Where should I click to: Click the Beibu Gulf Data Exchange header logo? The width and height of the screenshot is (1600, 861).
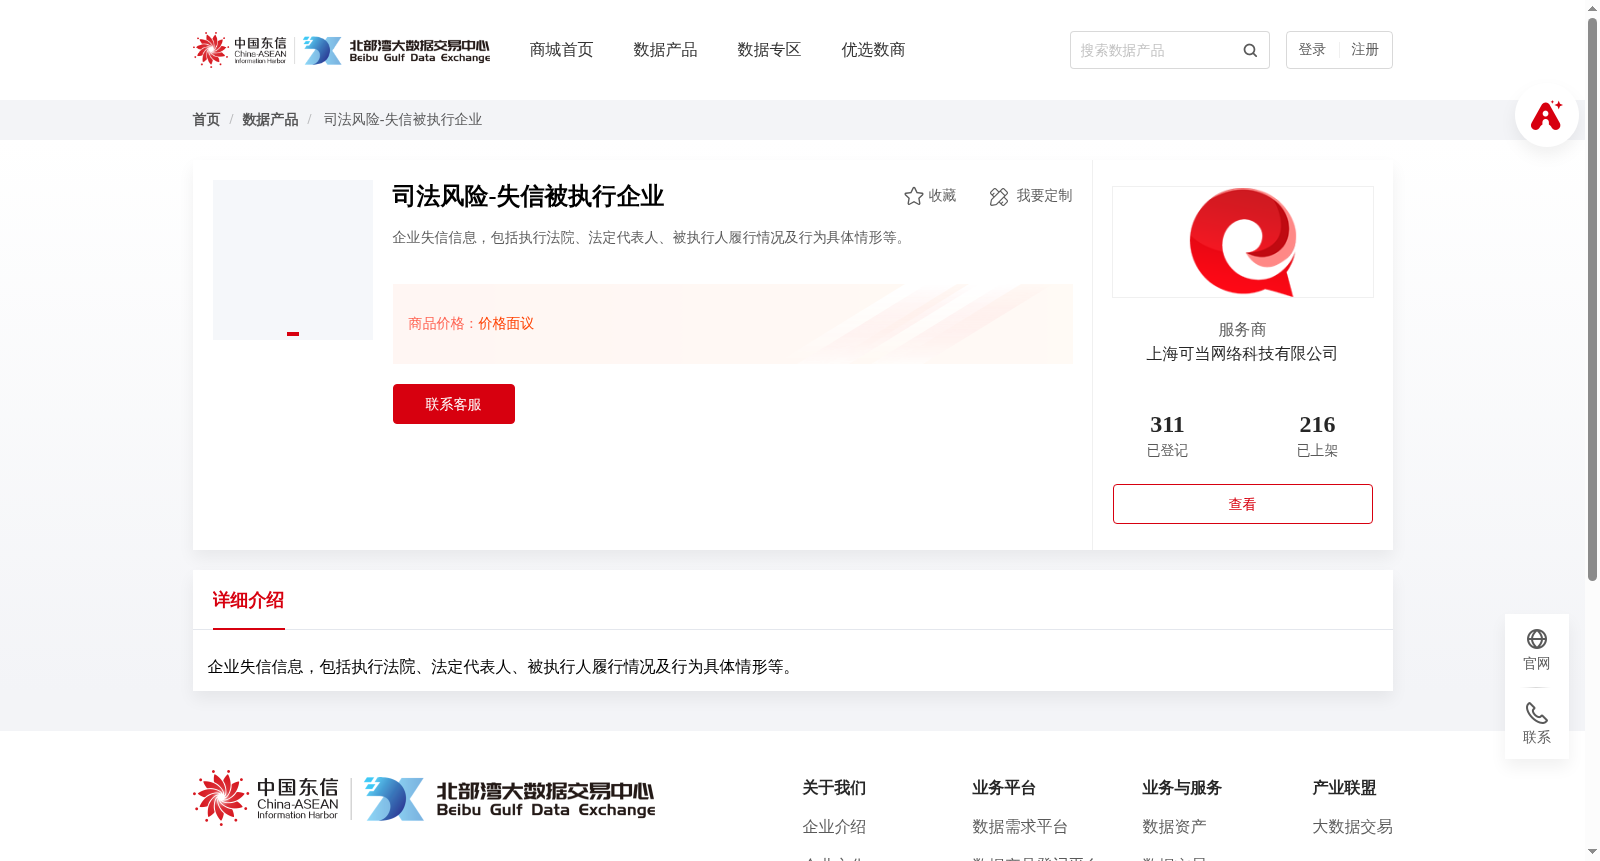[x=397, y=50]
